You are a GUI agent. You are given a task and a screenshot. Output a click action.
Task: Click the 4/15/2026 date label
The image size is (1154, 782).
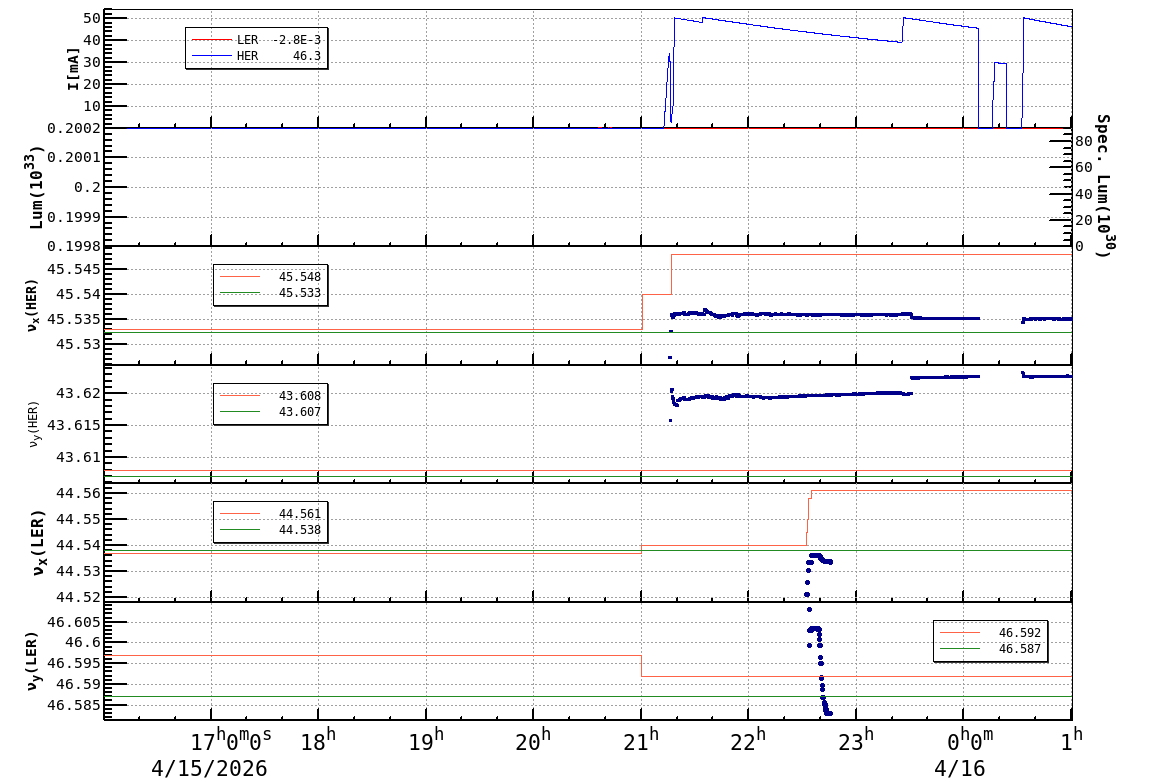click(x=209, y=769)
